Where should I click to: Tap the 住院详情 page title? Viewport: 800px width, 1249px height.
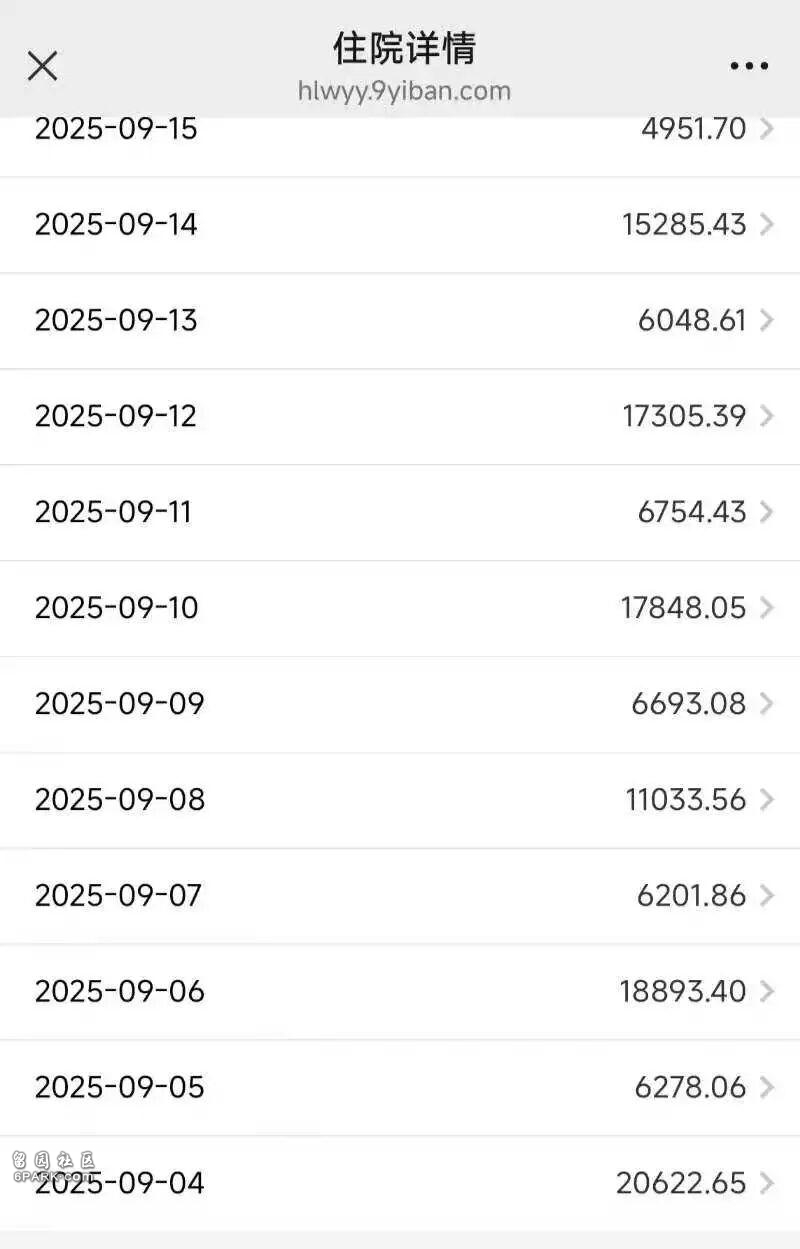click(x=404, y=48)
